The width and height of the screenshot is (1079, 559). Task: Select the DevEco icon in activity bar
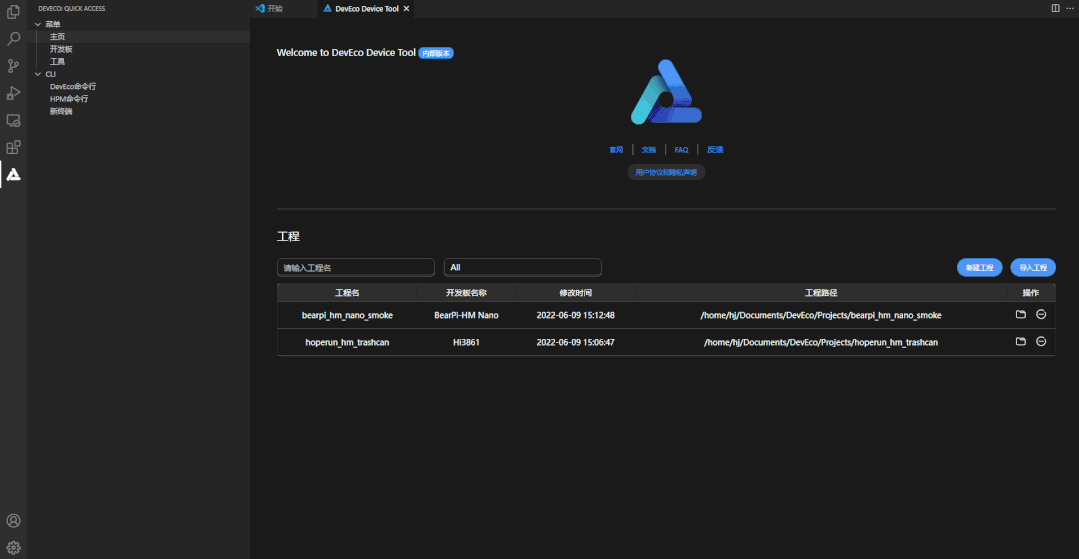[x=13, y=175]
